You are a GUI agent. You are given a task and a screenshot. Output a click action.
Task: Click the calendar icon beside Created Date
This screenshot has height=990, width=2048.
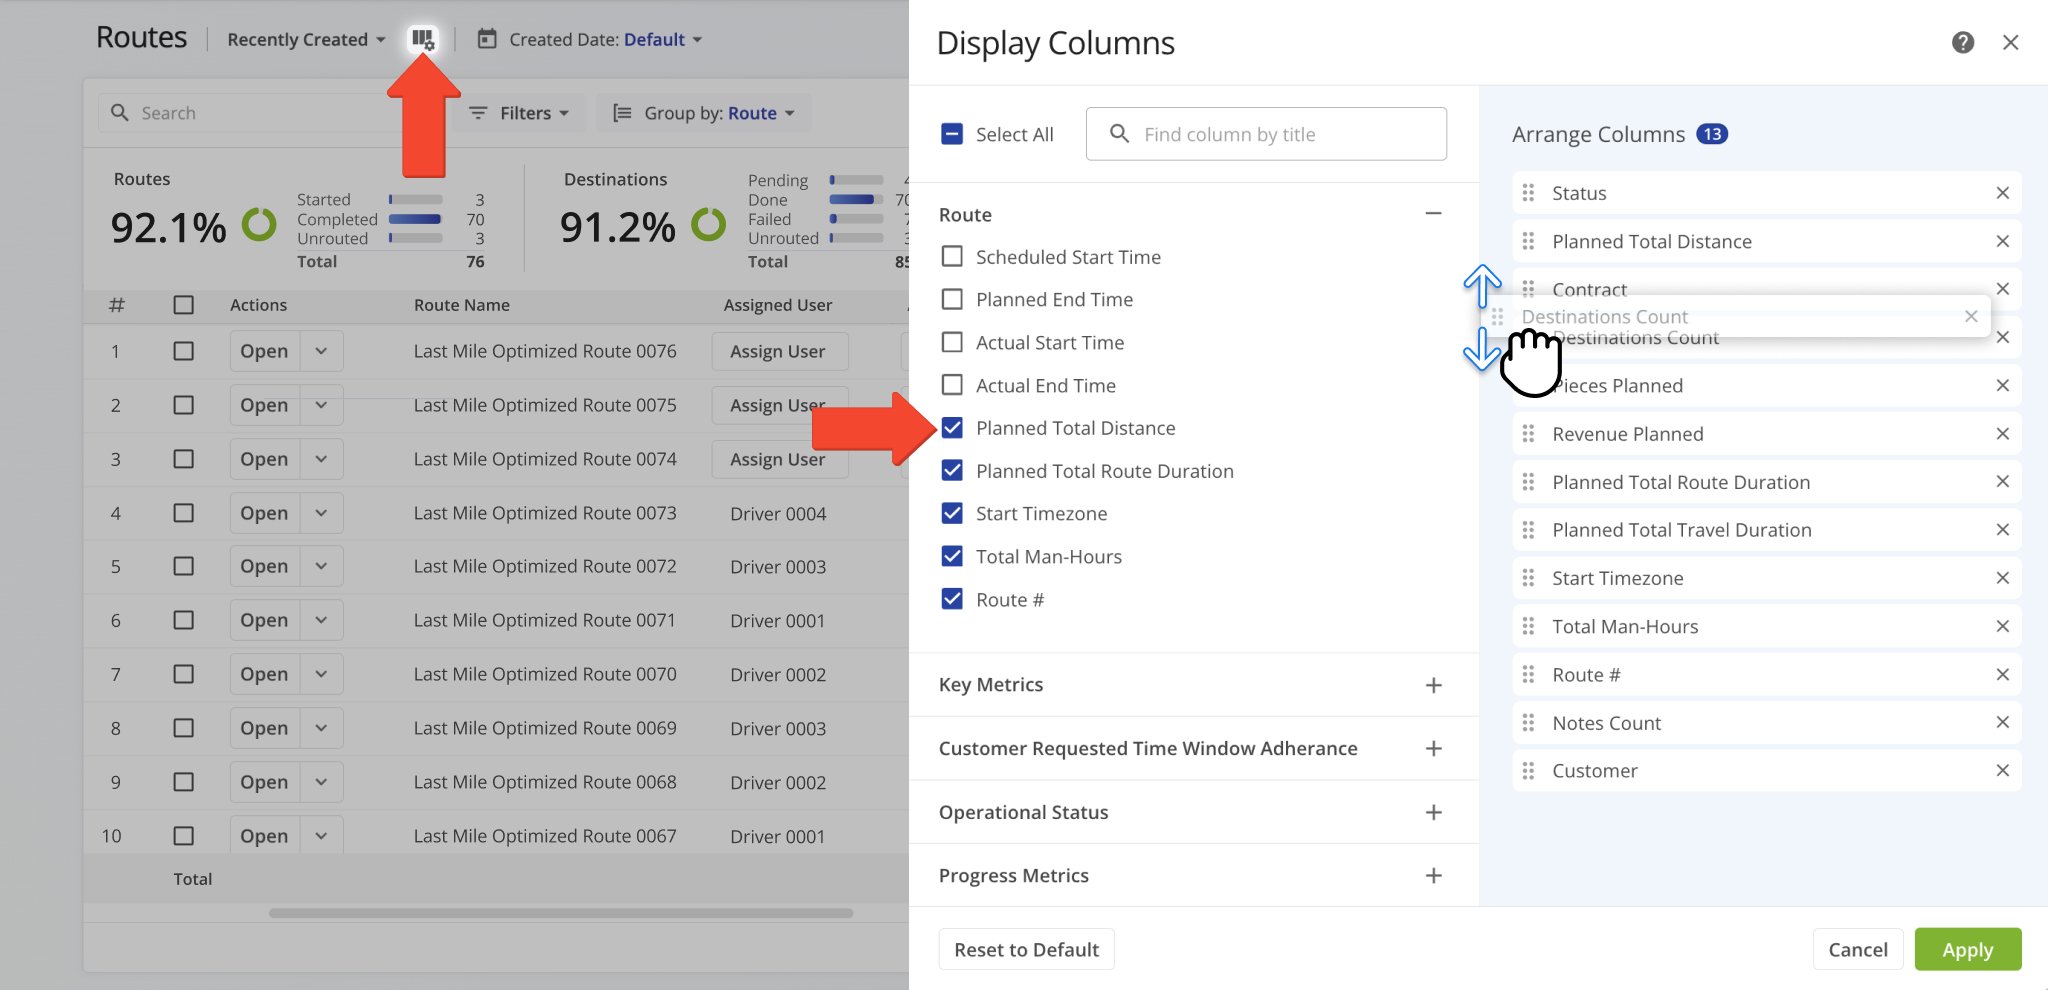click(486, 38)
